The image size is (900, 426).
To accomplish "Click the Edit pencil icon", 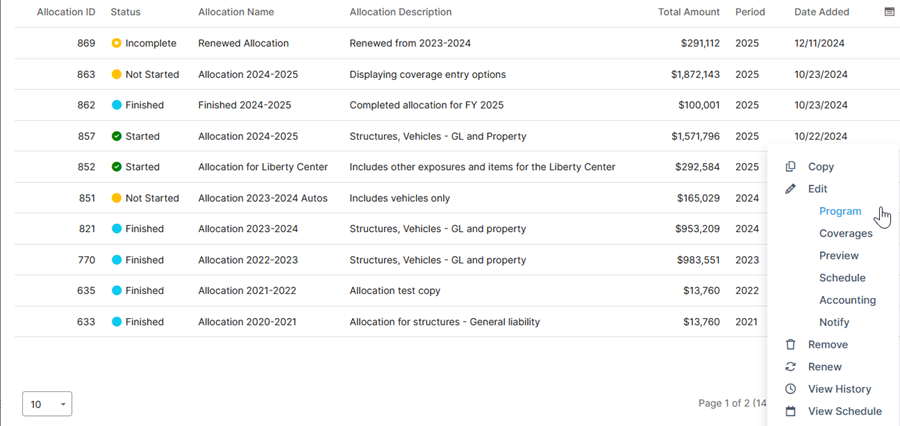I will point(790,189).
